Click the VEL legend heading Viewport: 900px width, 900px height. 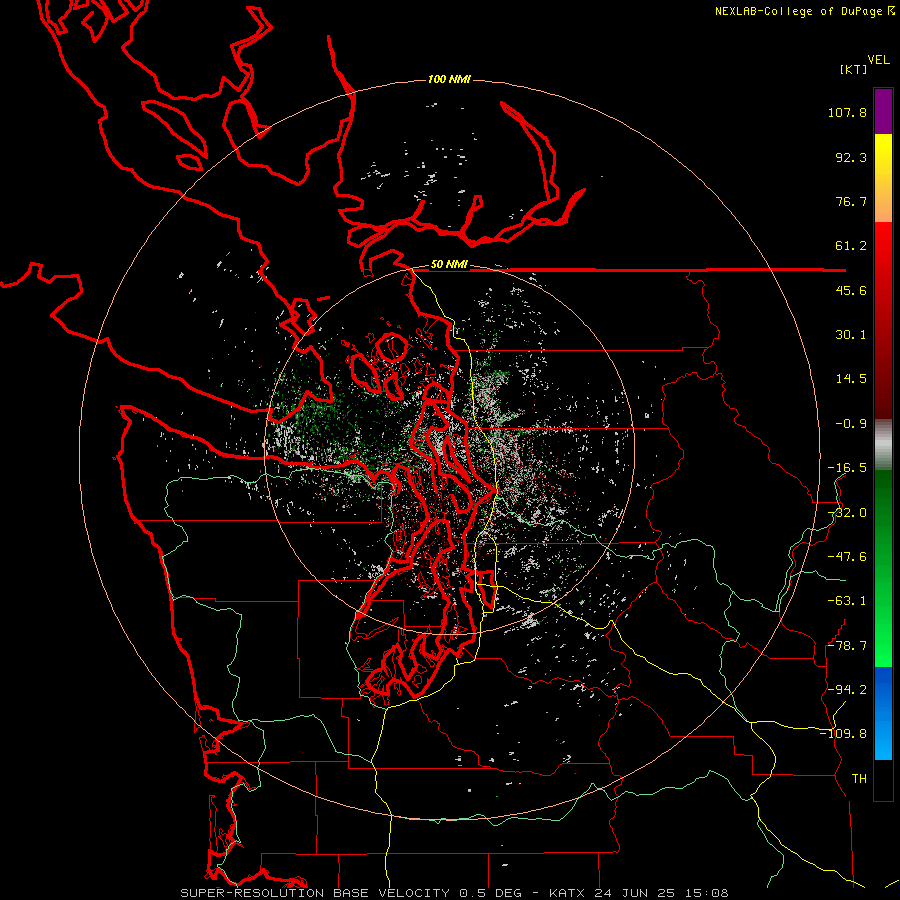[x=878, y=60]
